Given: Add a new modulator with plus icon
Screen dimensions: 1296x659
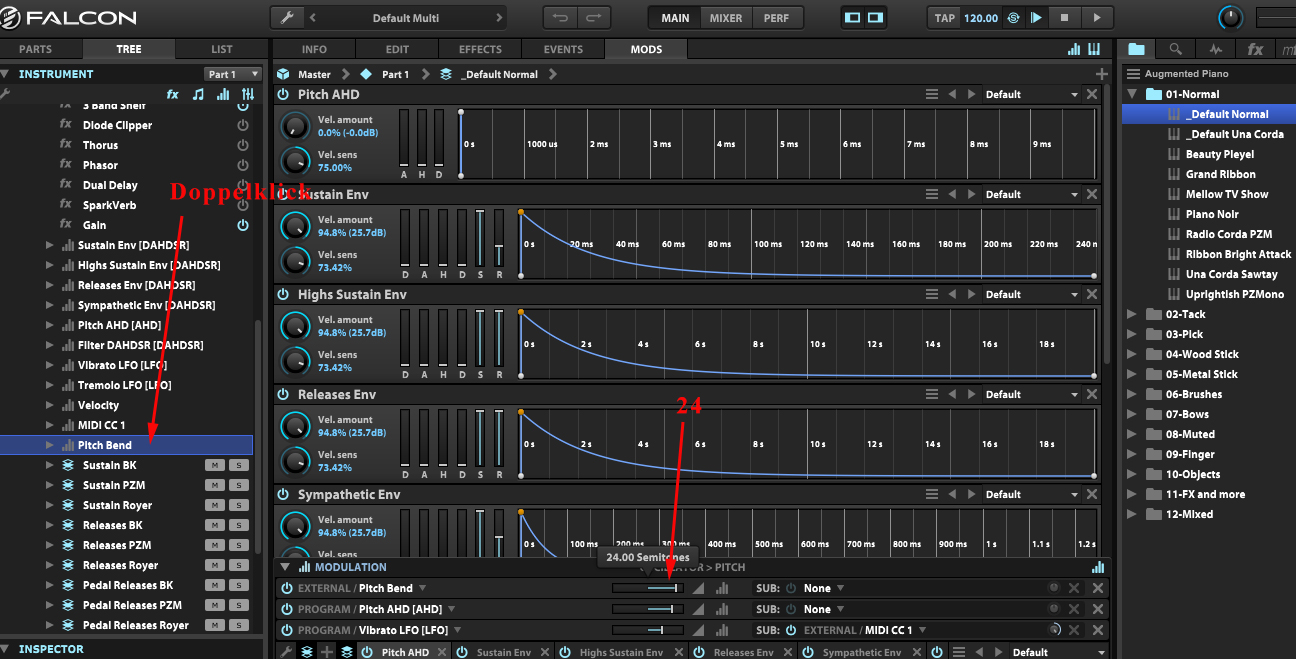Looking at the screenshot, I should [1102, 74].
